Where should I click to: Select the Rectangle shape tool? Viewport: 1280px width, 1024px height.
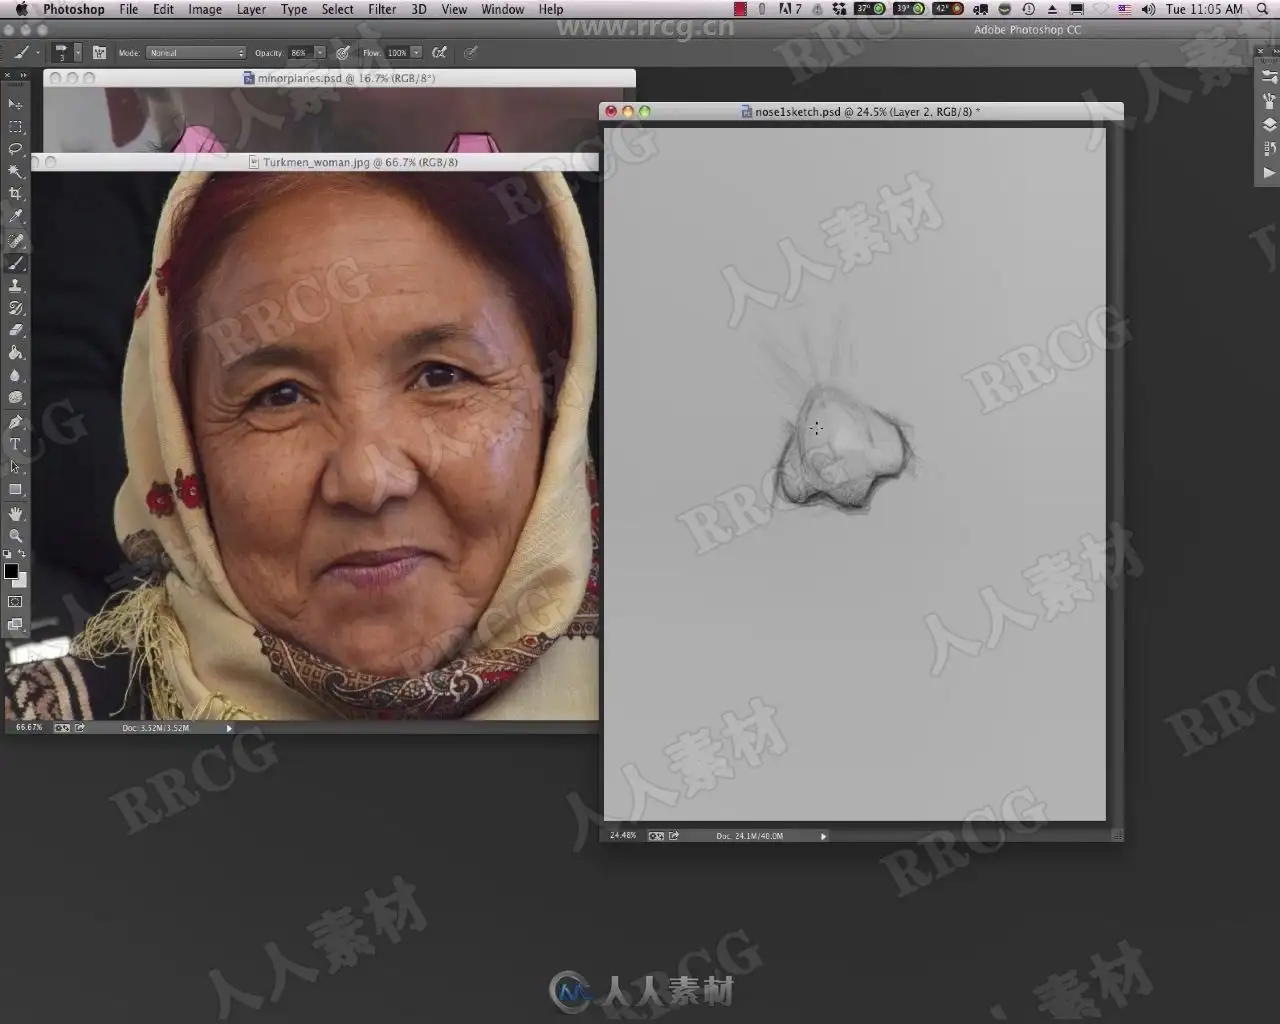point(15,490)
